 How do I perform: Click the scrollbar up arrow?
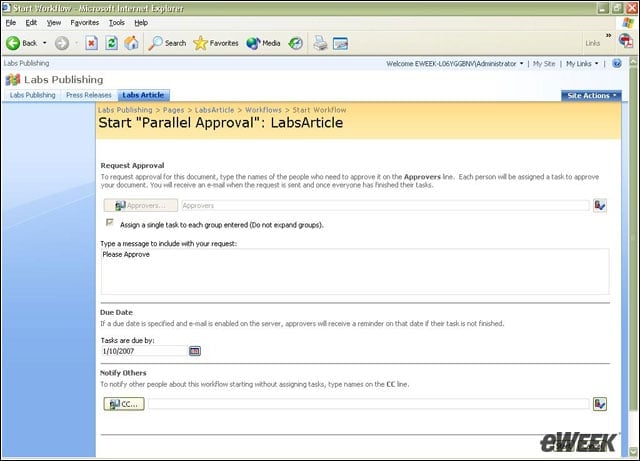tap(633, 62)
